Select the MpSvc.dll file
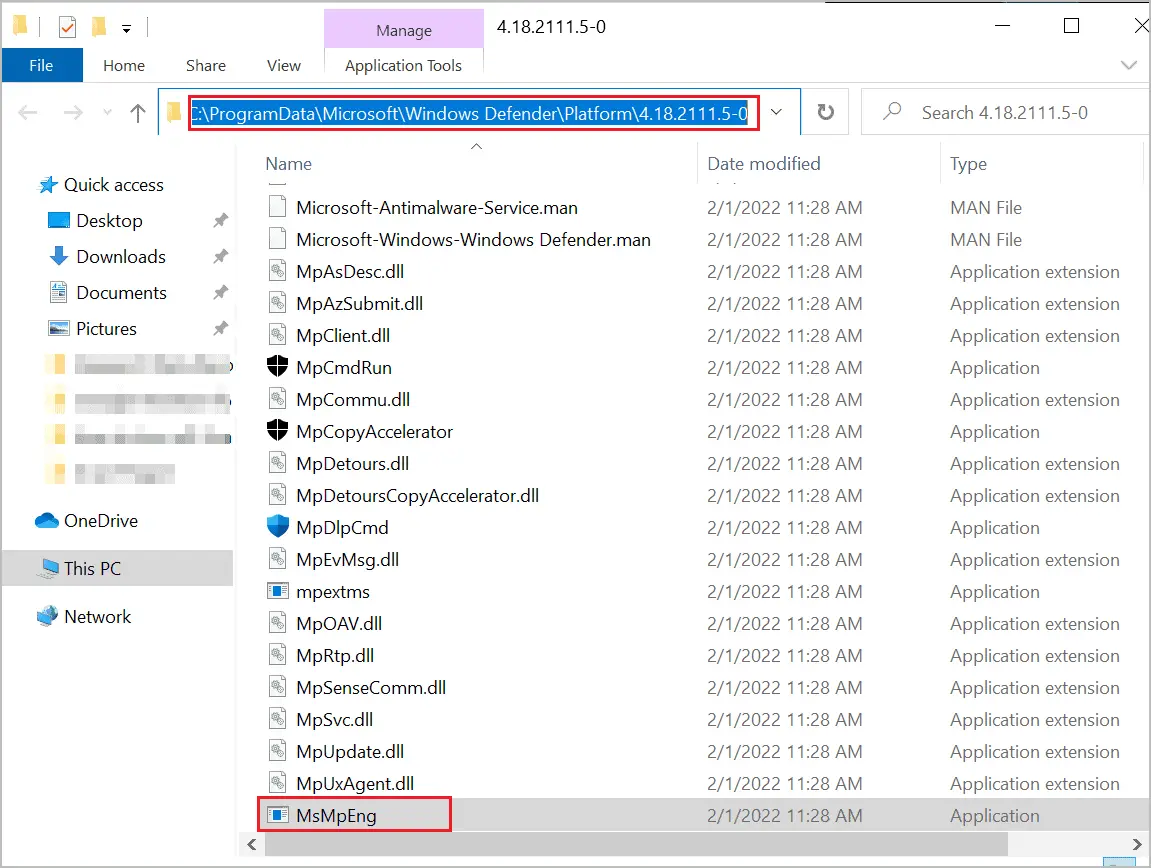The height and width of the screenshot is (868, 1151). [x=334, y=720]
